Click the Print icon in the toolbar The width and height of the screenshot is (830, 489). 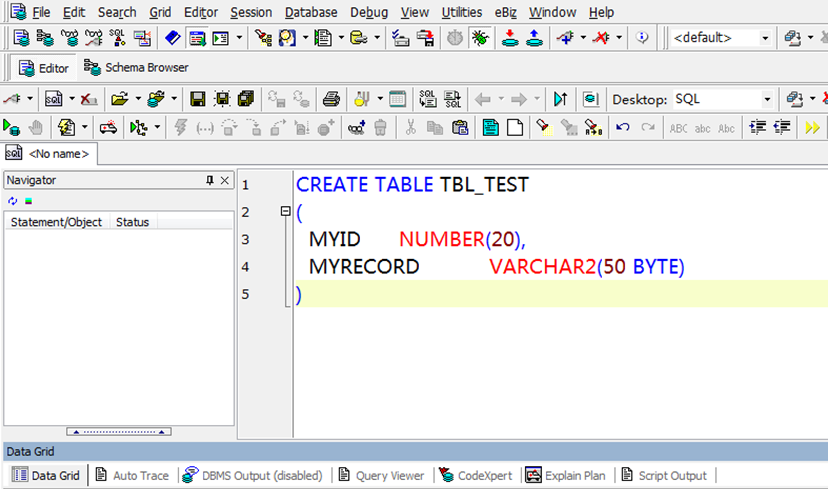tap(331, 99)
